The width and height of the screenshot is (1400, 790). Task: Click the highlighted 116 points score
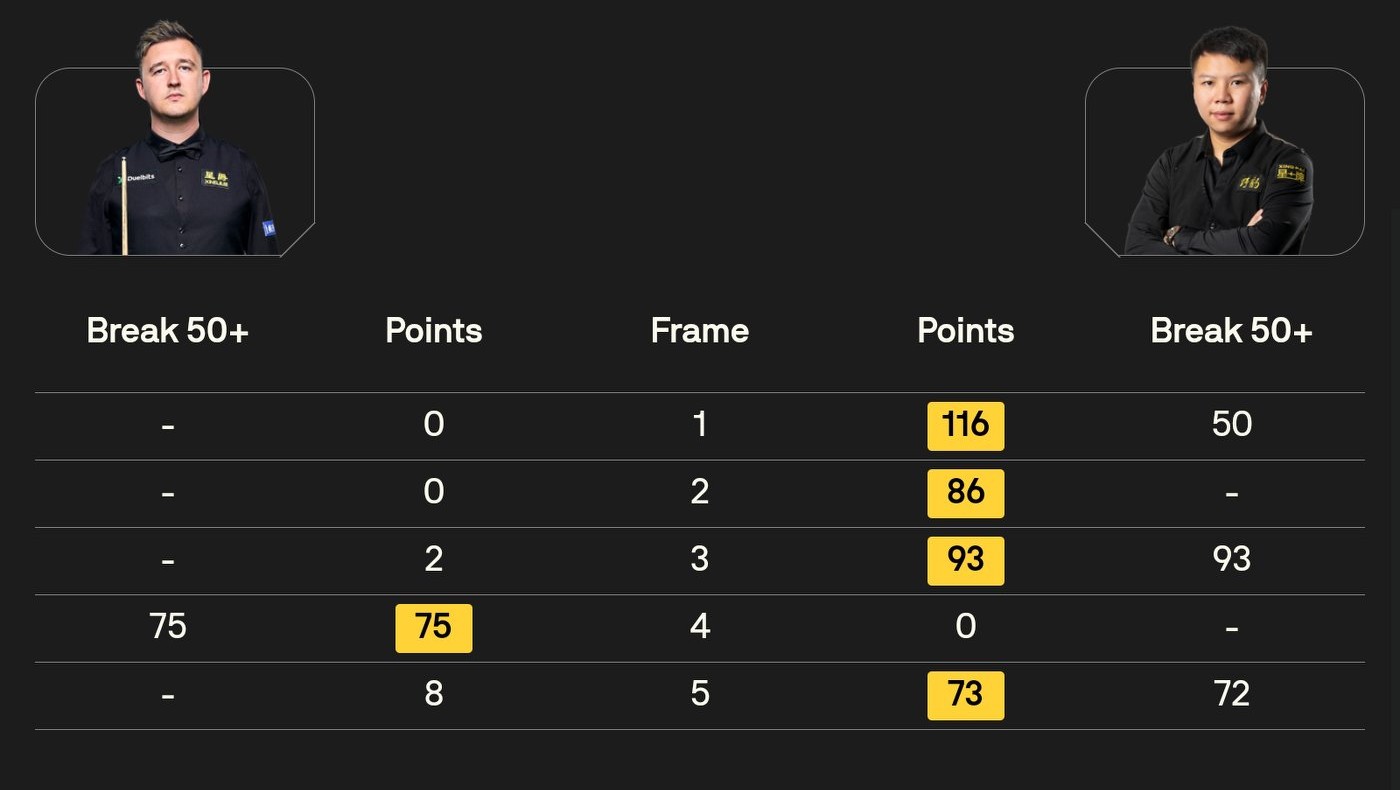pos(965,426)
